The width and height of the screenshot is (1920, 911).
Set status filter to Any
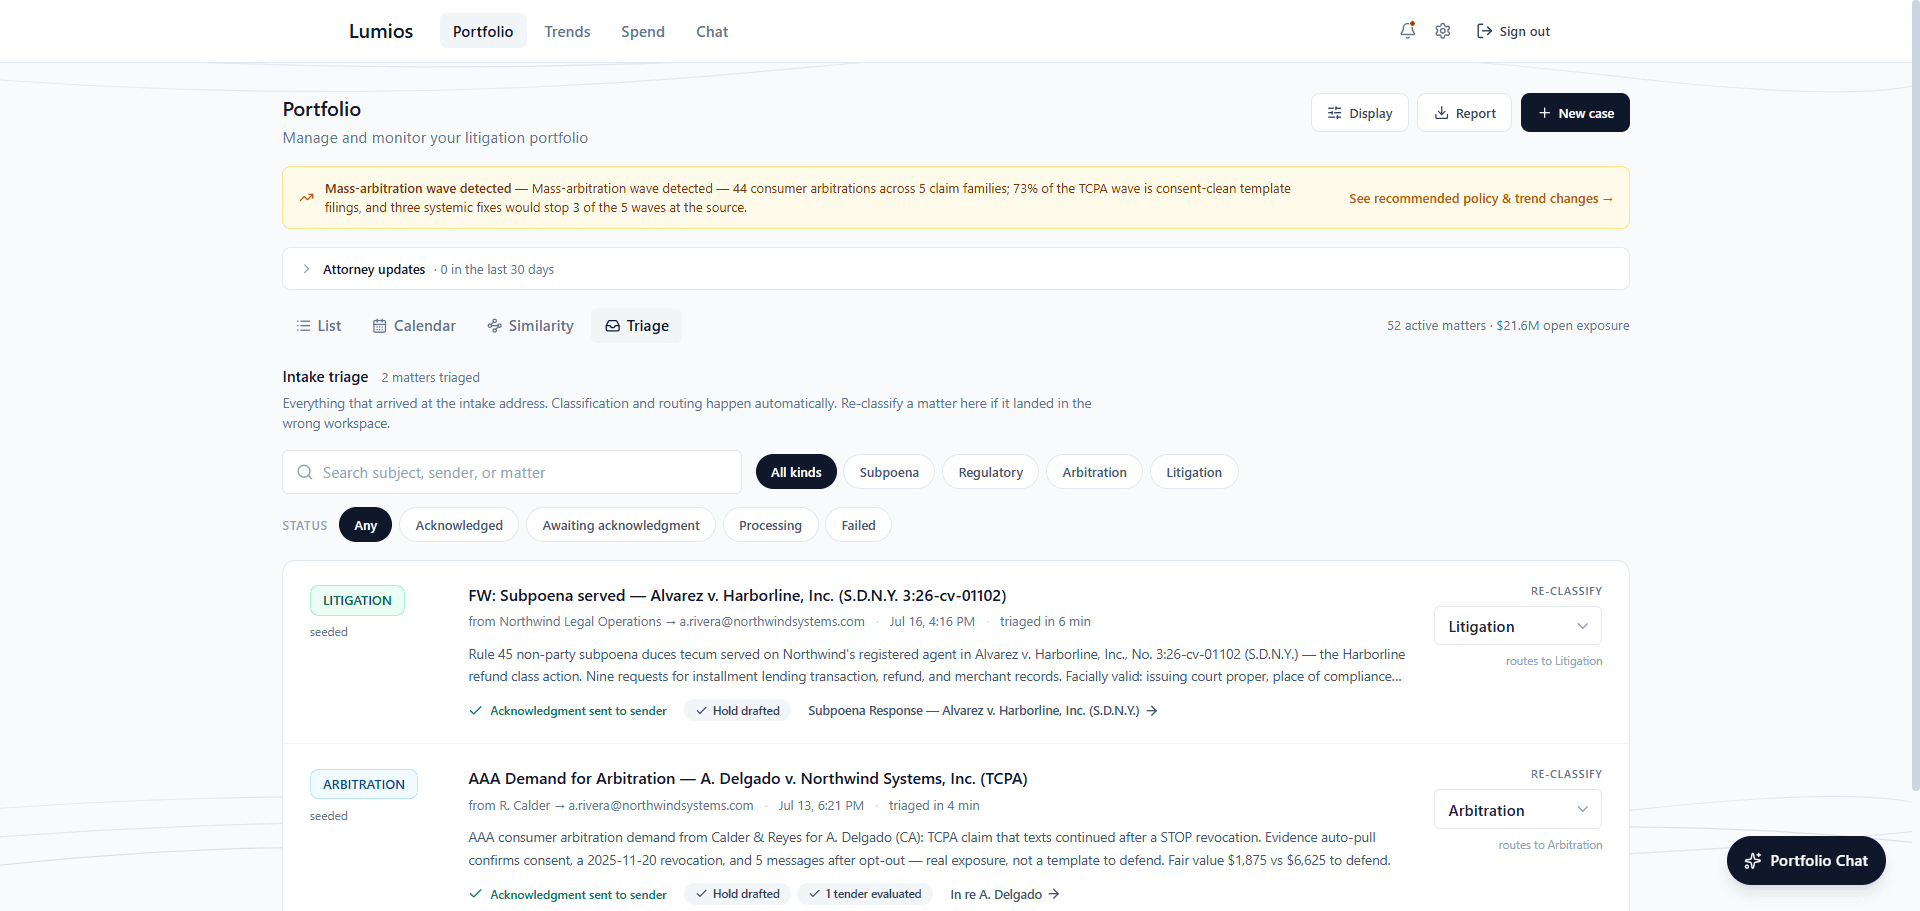365,525
